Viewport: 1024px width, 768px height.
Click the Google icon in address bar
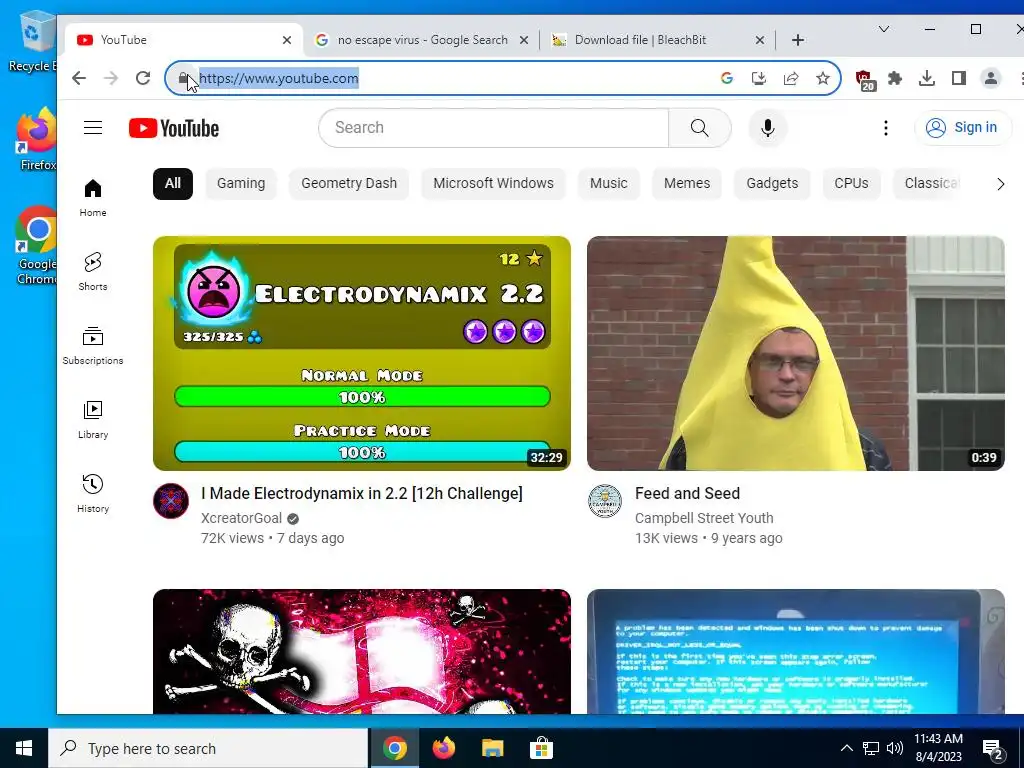pyautogui.click(x=726, y=78)
